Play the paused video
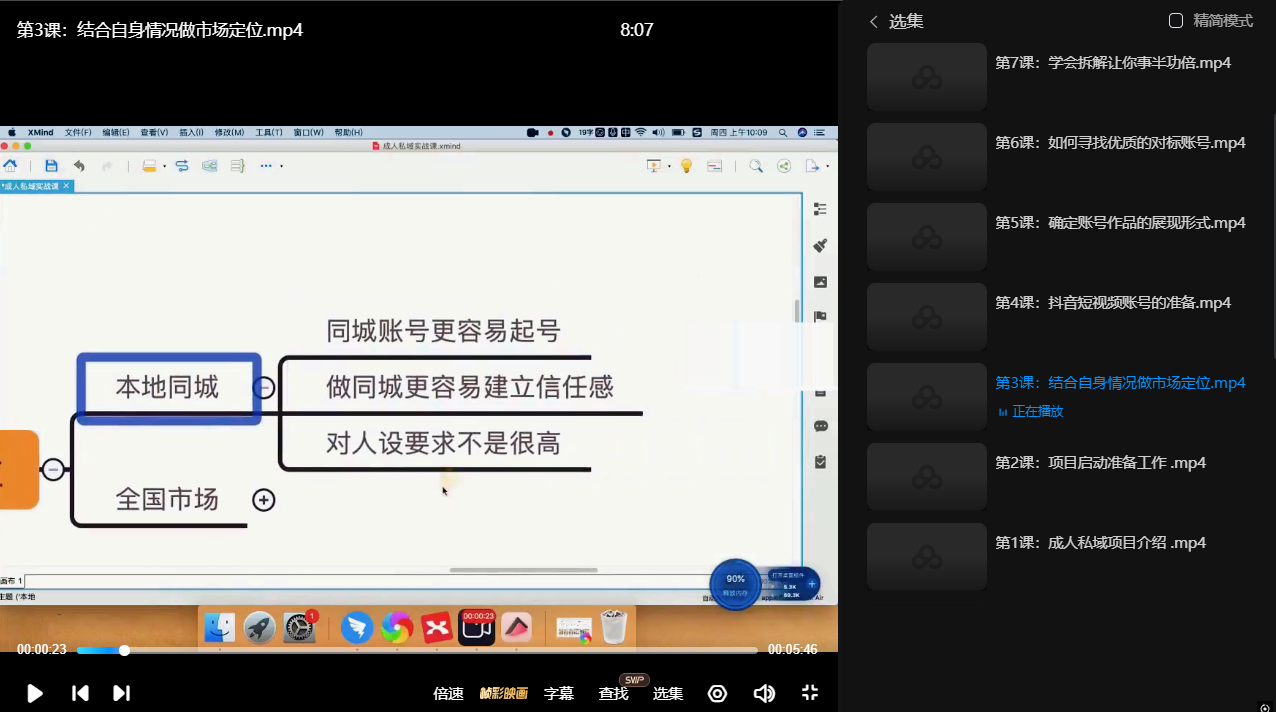The width and height of the screenshot is (1276, 712). click(34, 693)
